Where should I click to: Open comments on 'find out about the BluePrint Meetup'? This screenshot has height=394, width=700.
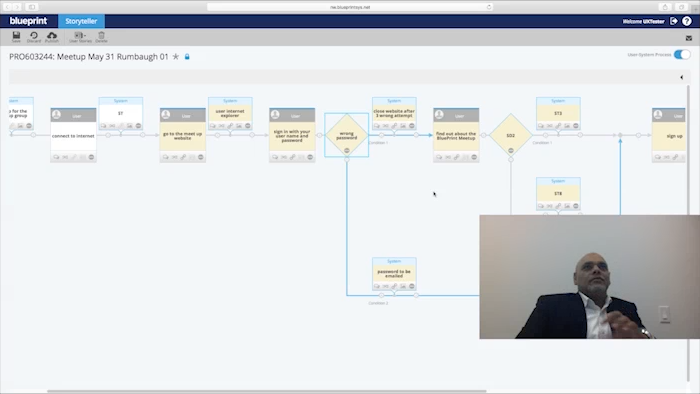tap(439, 157)
